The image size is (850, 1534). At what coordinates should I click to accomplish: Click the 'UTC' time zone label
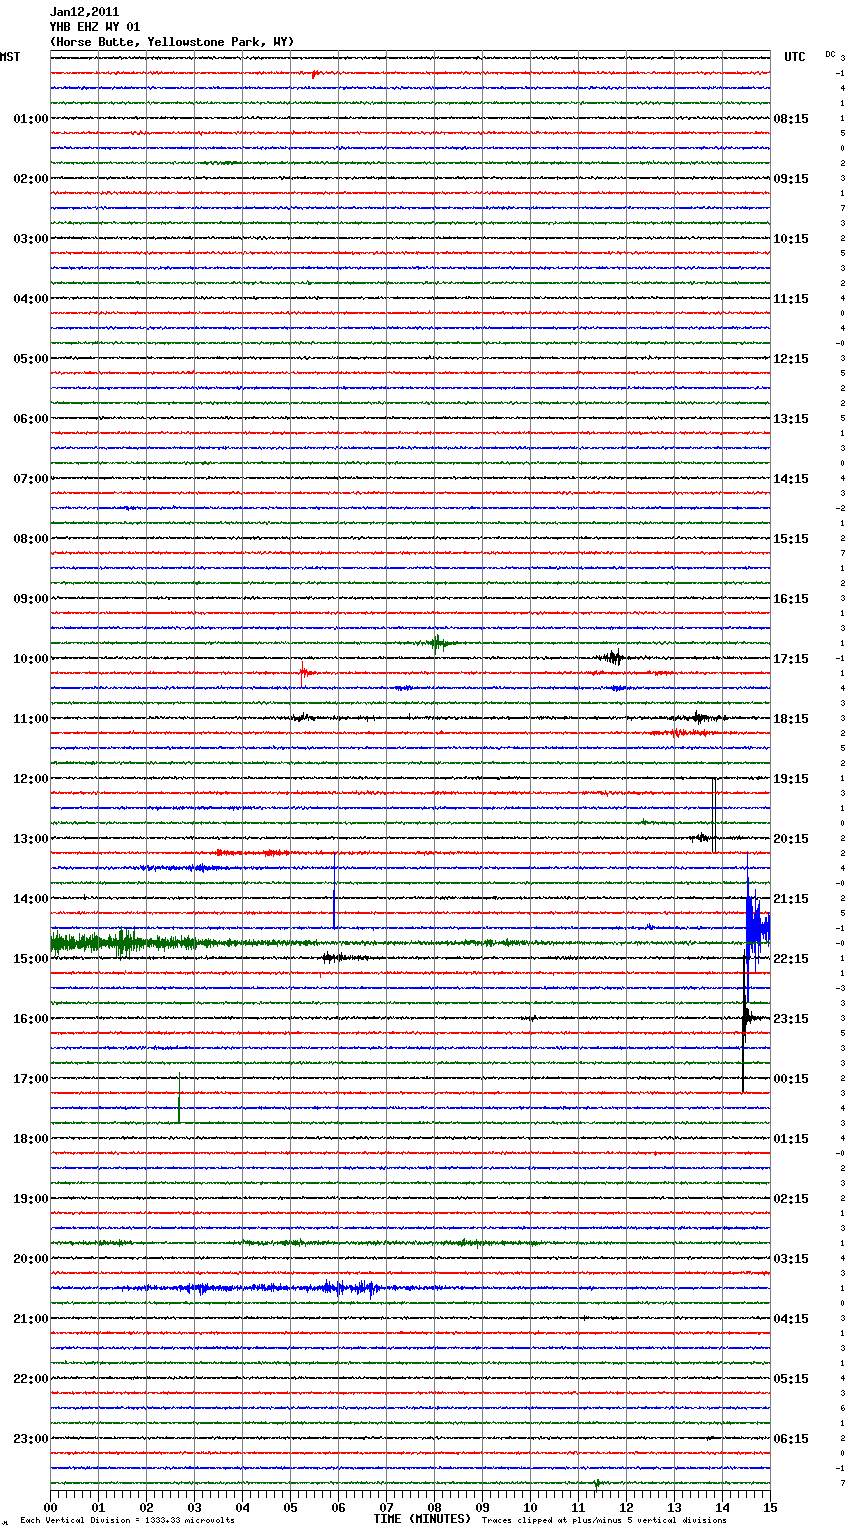pyautogui.click(x=795, y=57)
